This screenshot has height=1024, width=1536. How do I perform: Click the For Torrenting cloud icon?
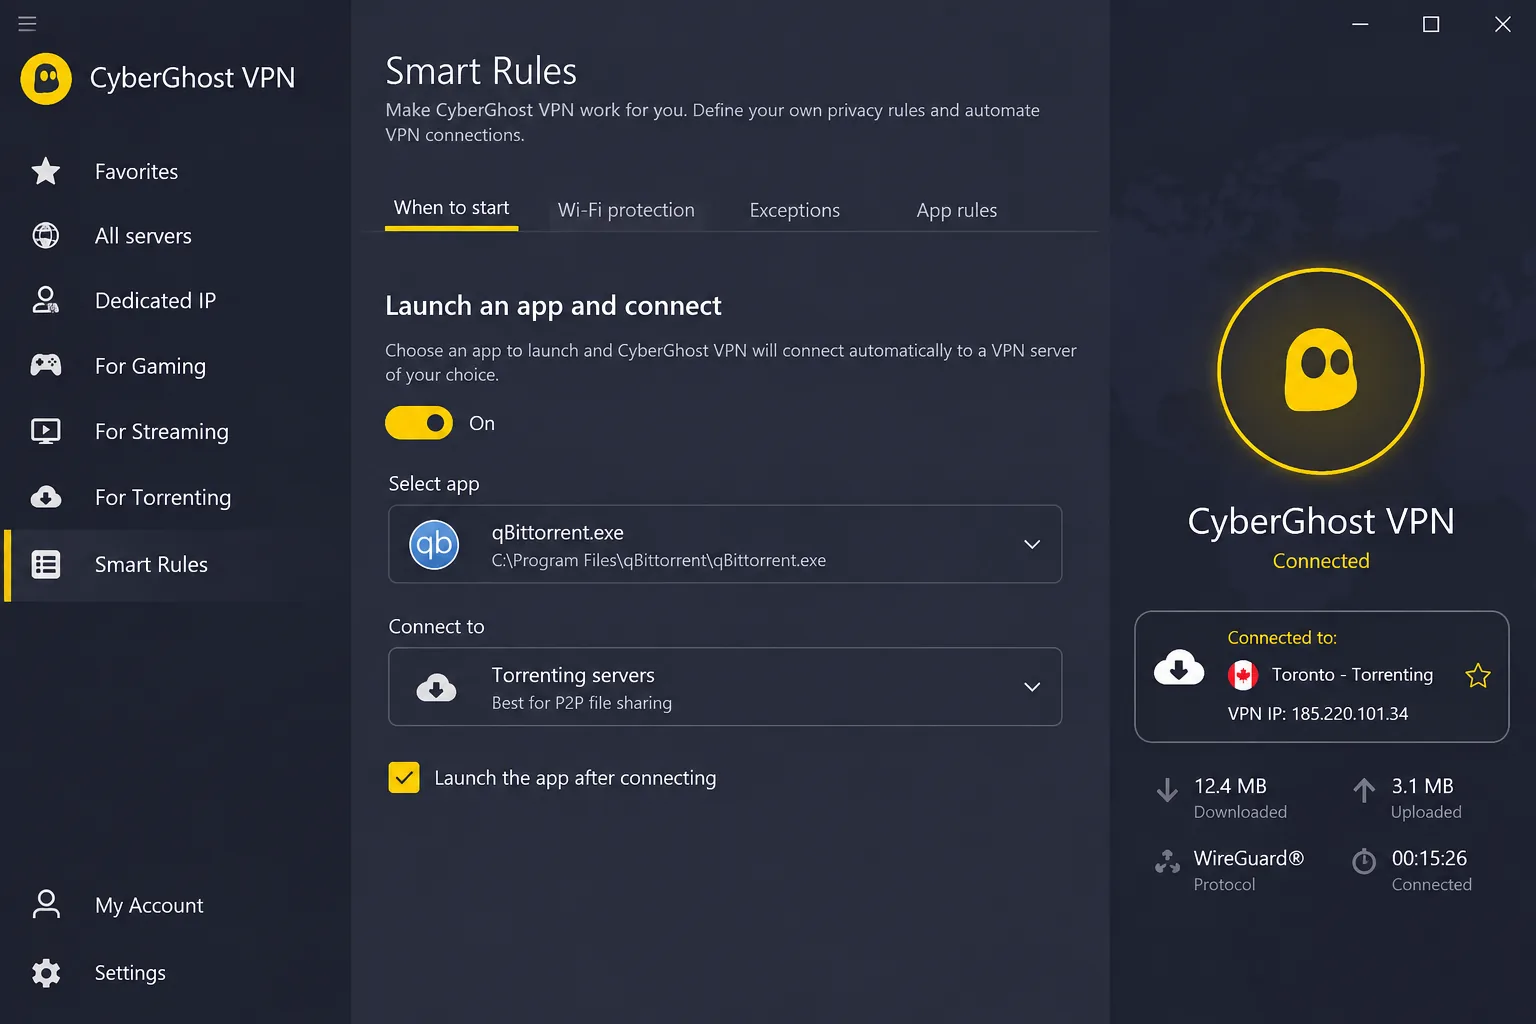pyautogui.click(x=46, y=497)
